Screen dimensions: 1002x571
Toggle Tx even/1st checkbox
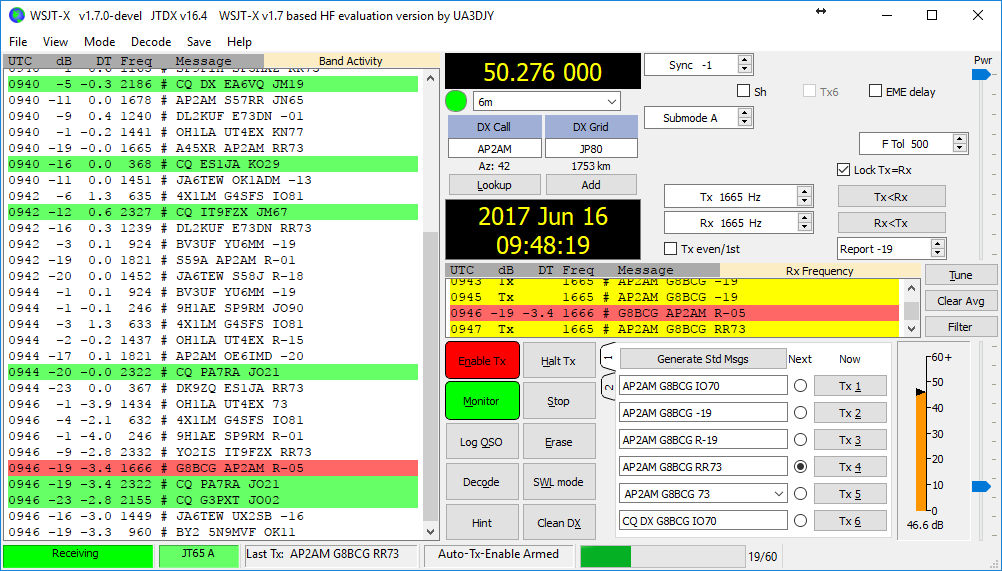click(x=670, y=248)
